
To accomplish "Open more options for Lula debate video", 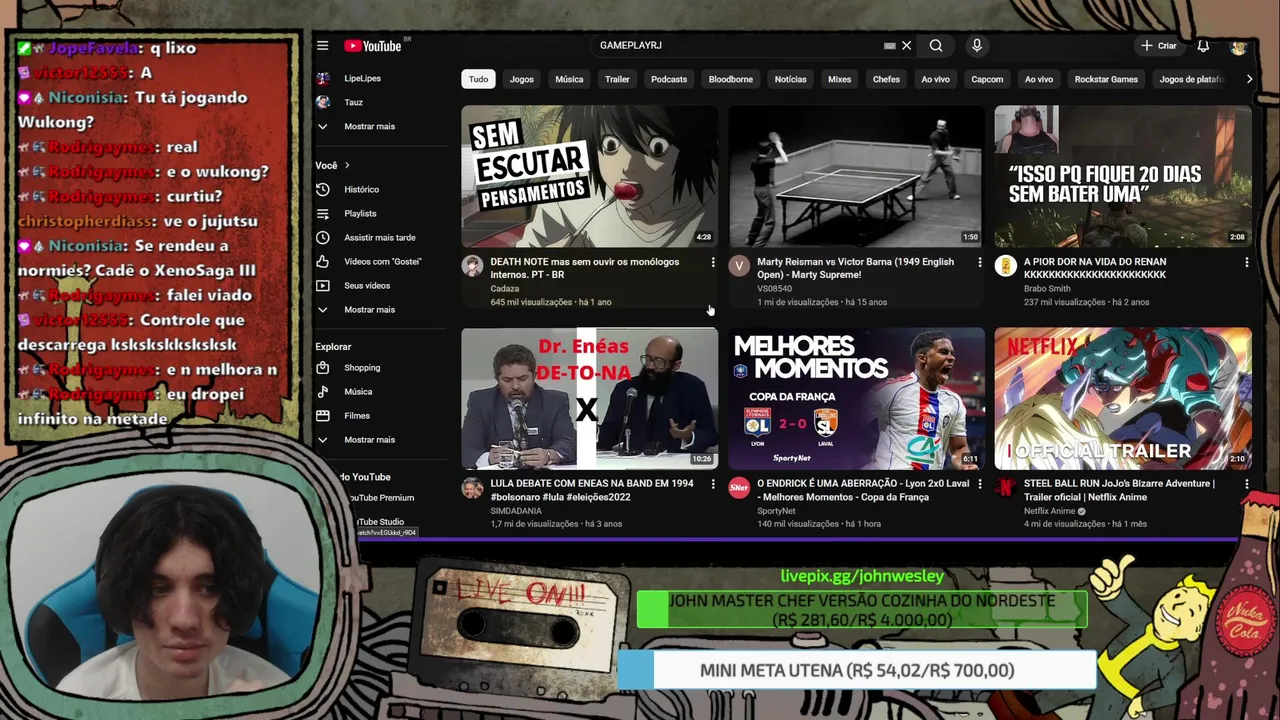I will pos(713,484).
